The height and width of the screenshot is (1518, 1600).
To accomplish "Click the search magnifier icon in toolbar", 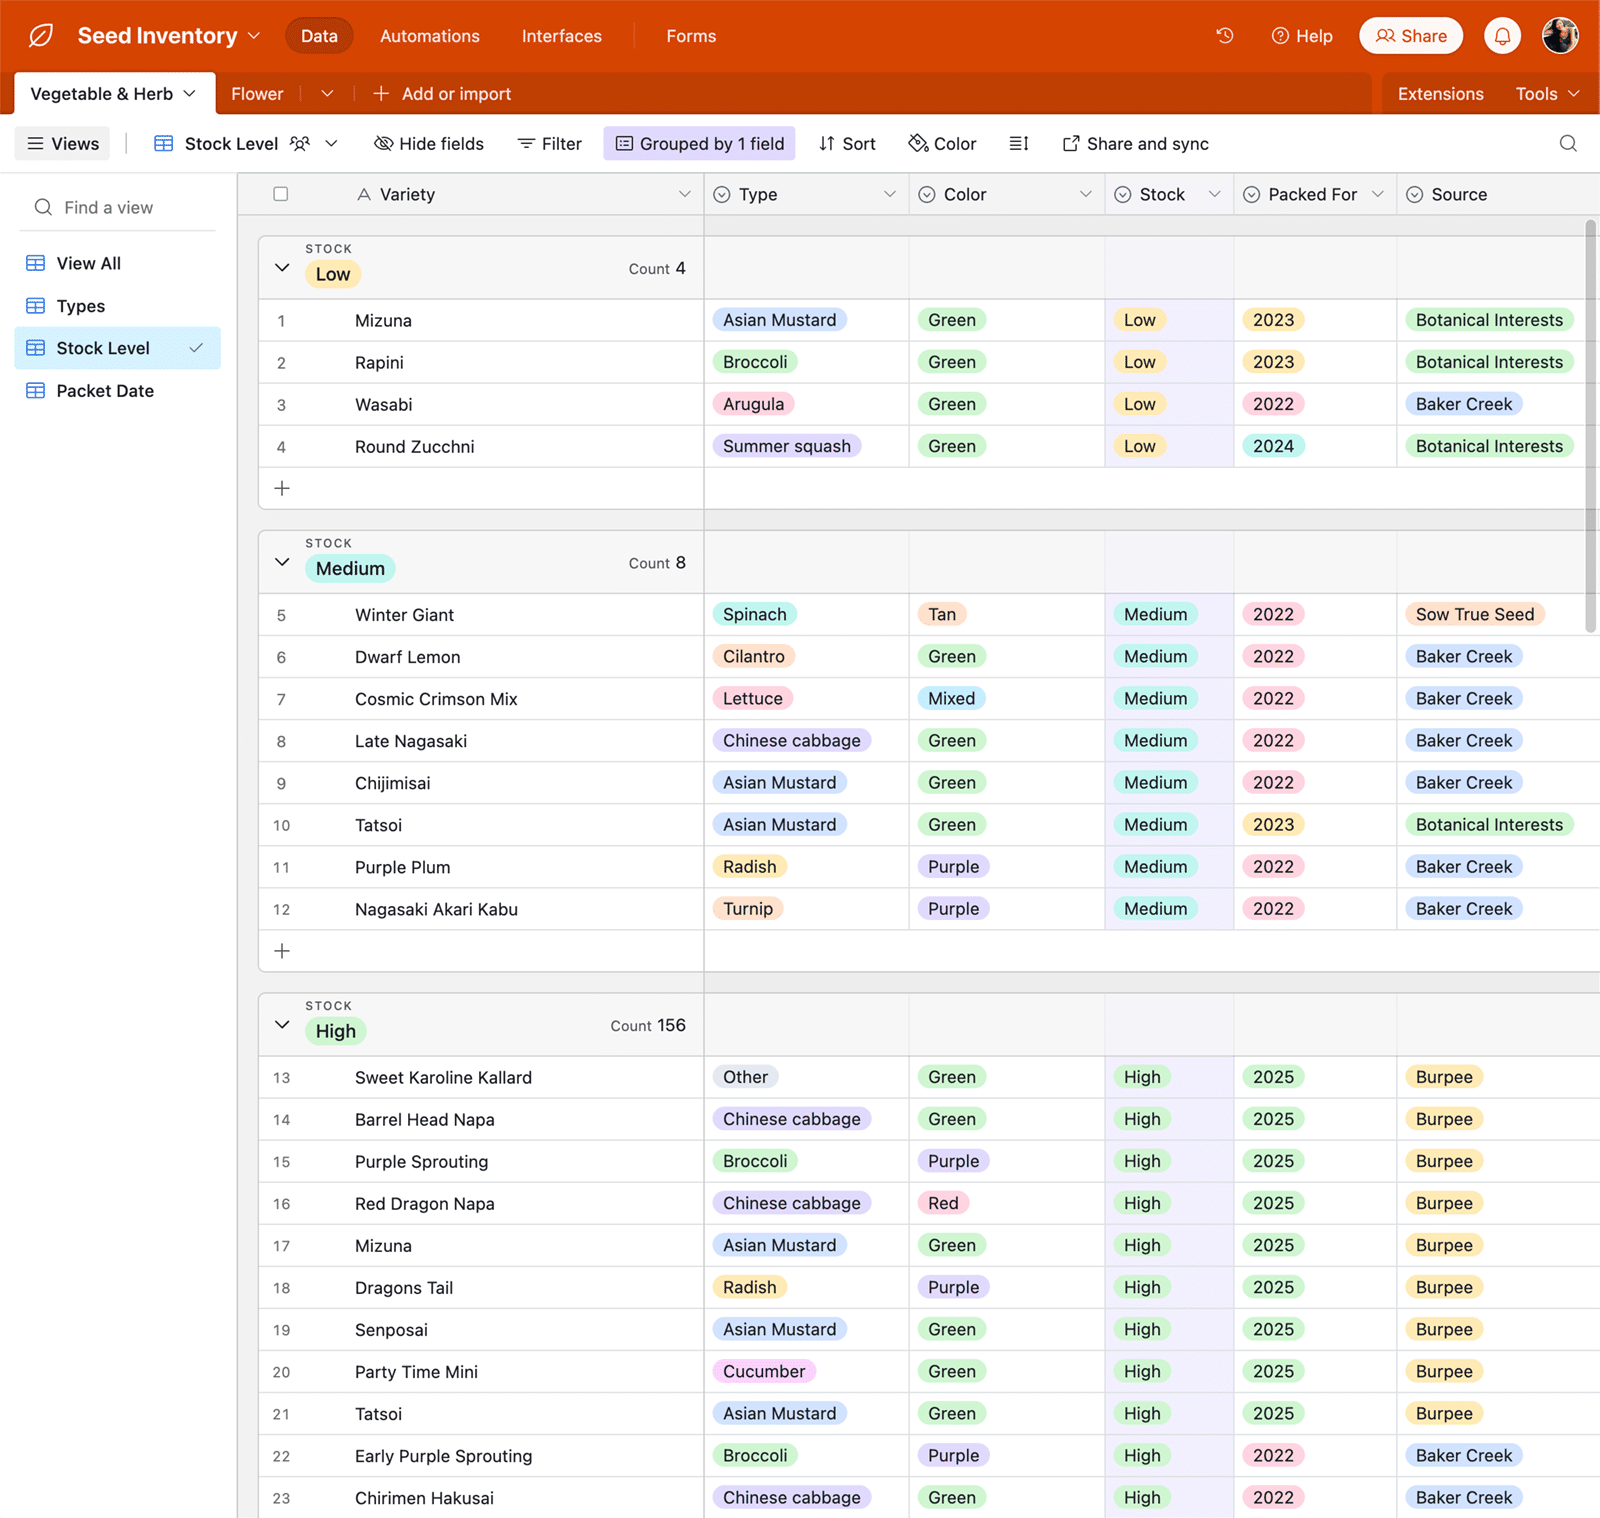I will click(x=1567, y=144).
